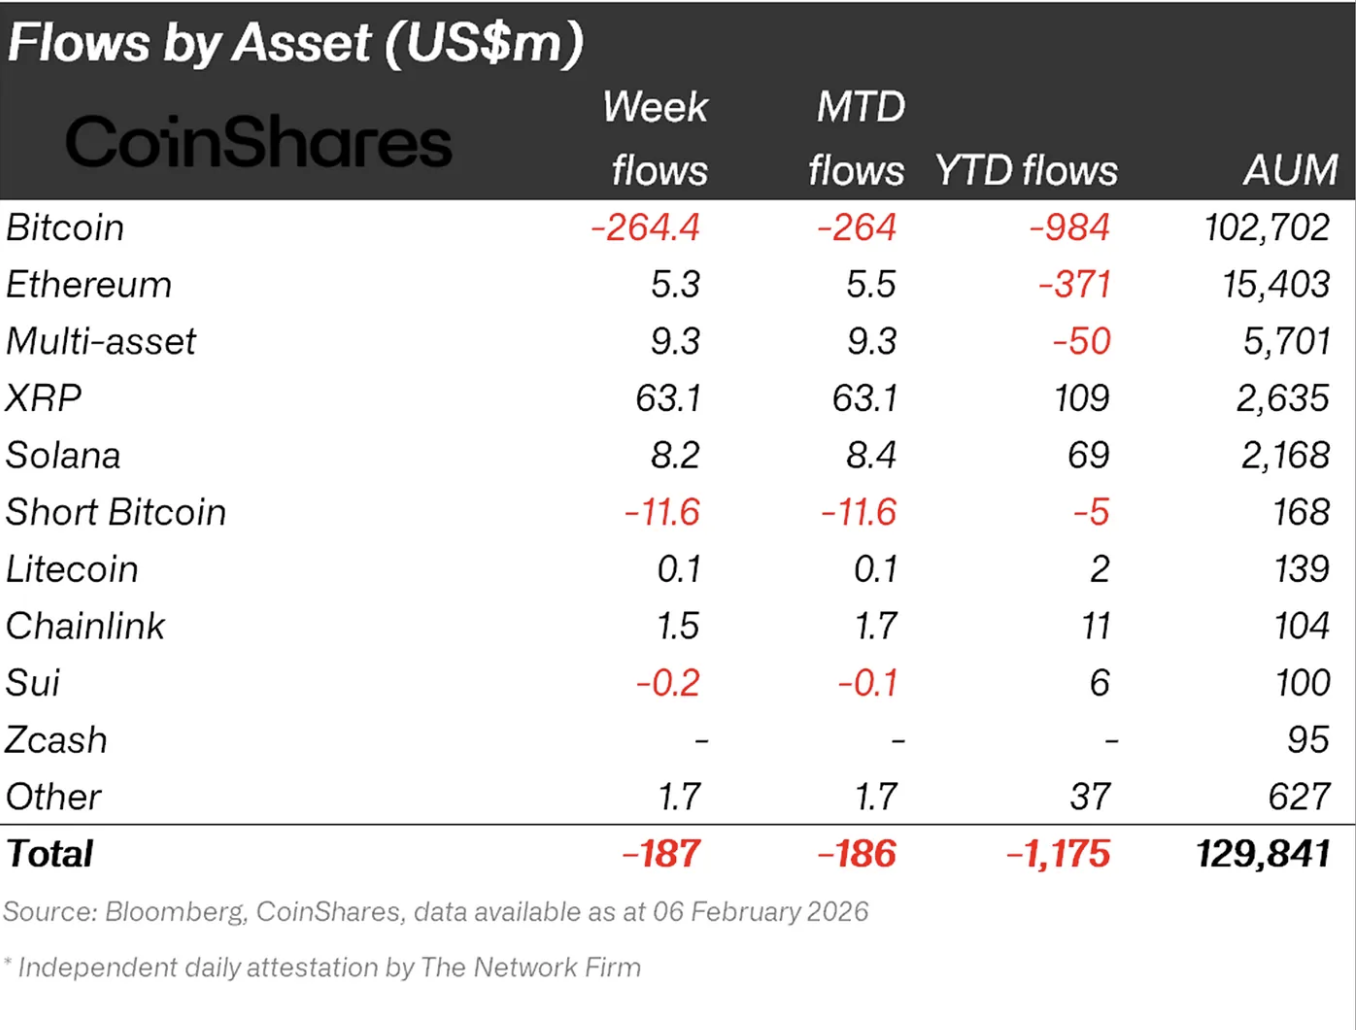The height and width of the screenshot is (1030, 1362).
Task: Select the MTD flows column header
Action: (858, 139)
